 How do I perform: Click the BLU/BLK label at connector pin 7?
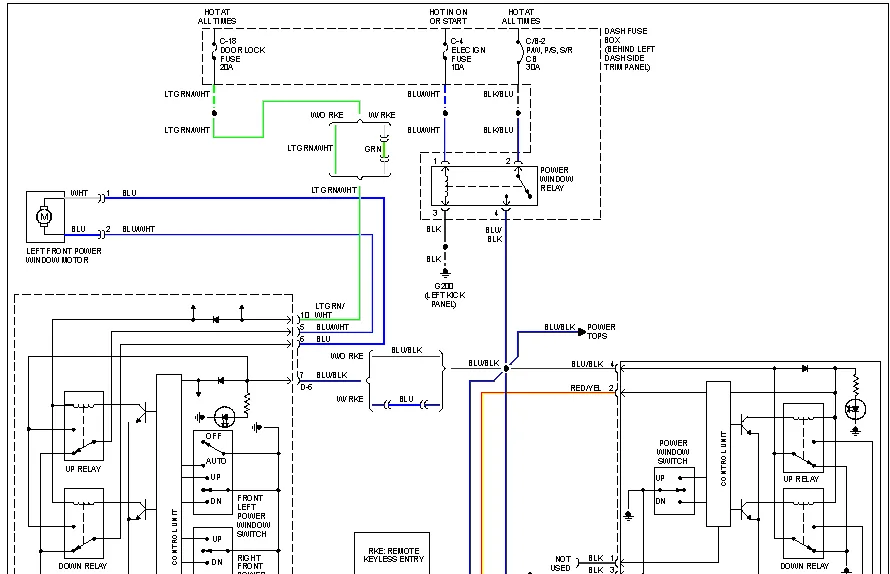(331, 375)
